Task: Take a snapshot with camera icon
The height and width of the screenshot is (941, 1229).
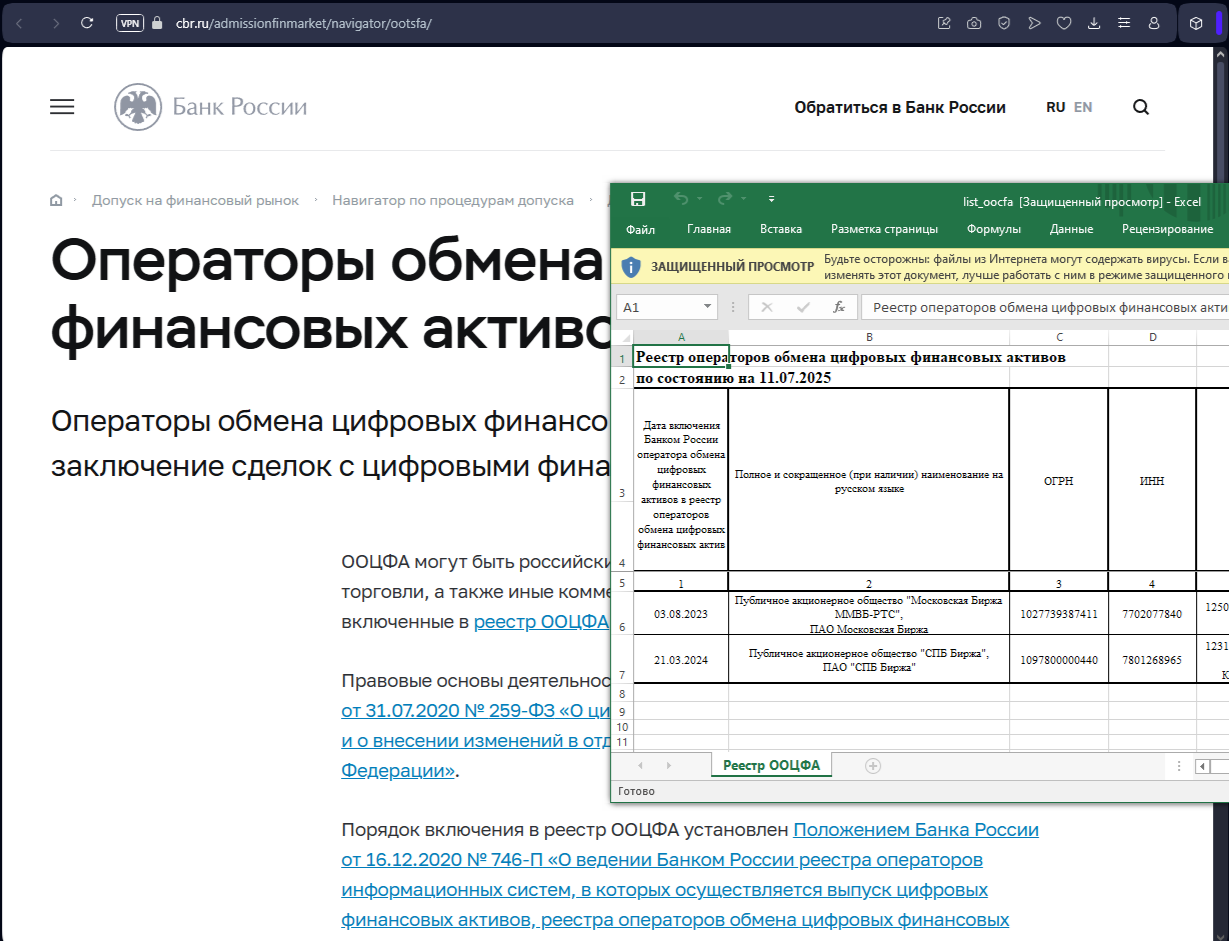Action: click(x=974, y=23)
